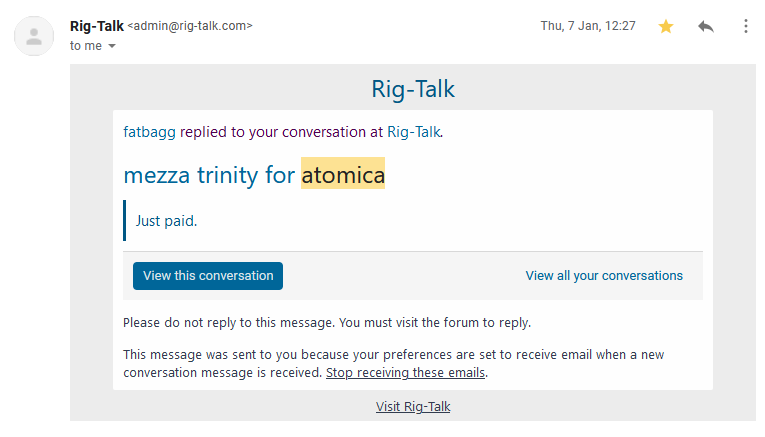Click the highlighted word atomica
The width and height of the screenshot is (765, 437).
pyautogui.click(x=343, y=175)
